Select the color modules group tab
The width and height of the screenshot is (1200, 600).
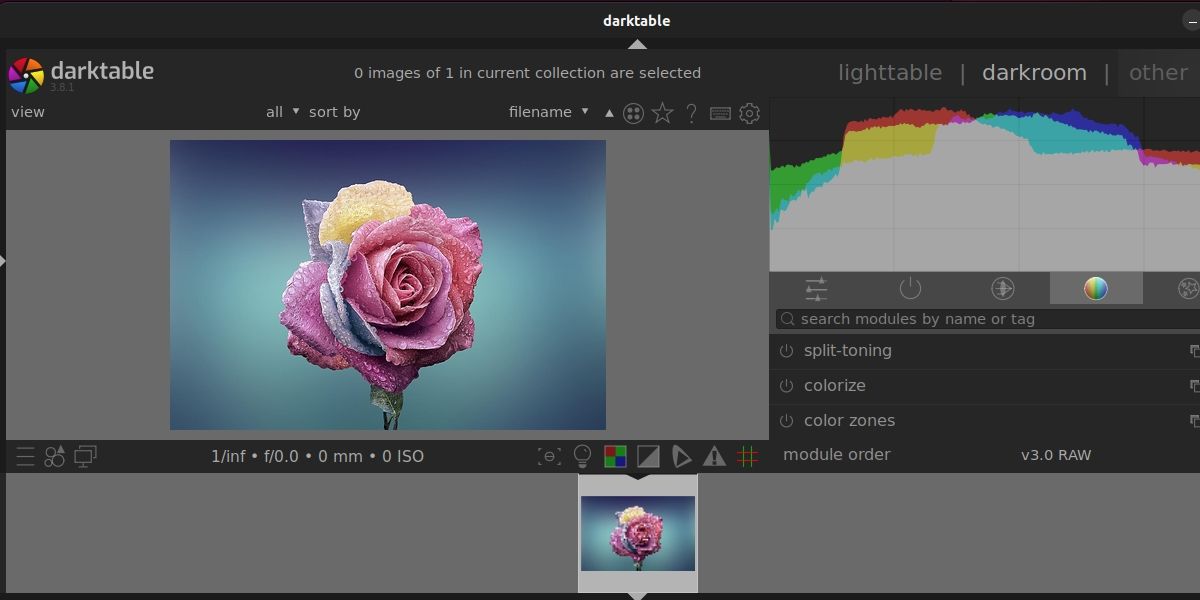[1096, 289]
